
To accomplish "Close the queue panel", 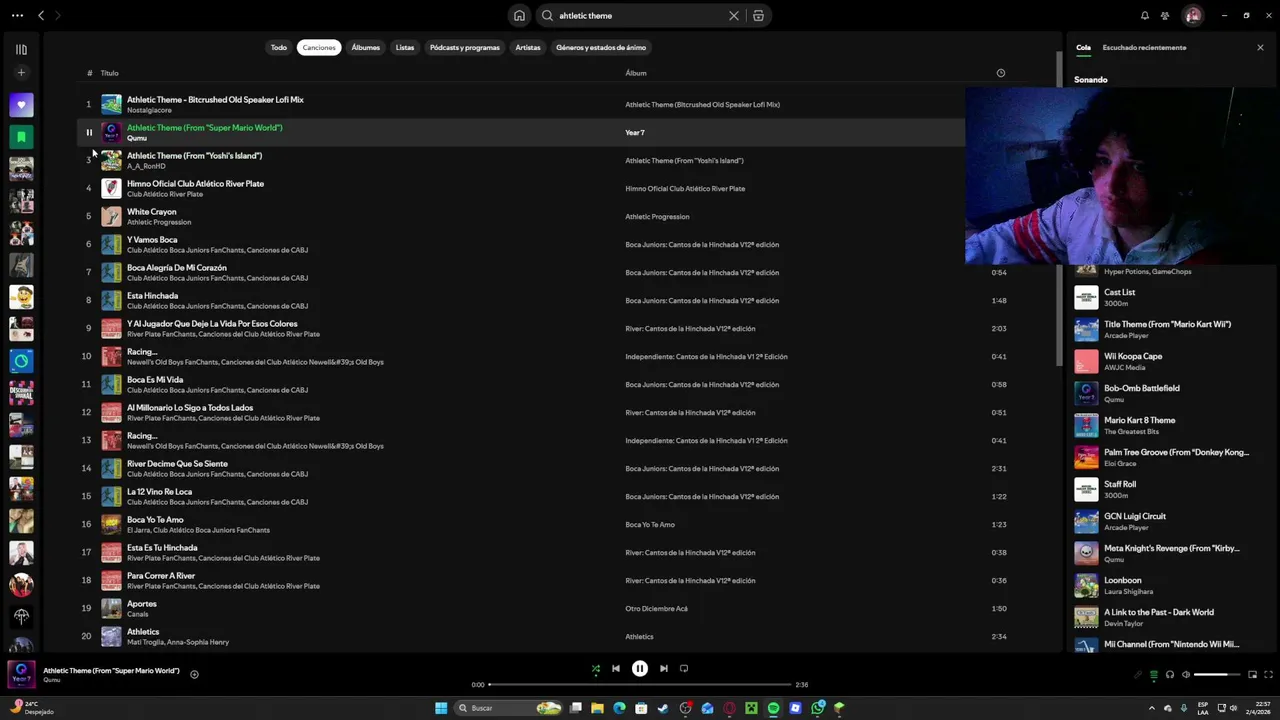I will 1260,47.
